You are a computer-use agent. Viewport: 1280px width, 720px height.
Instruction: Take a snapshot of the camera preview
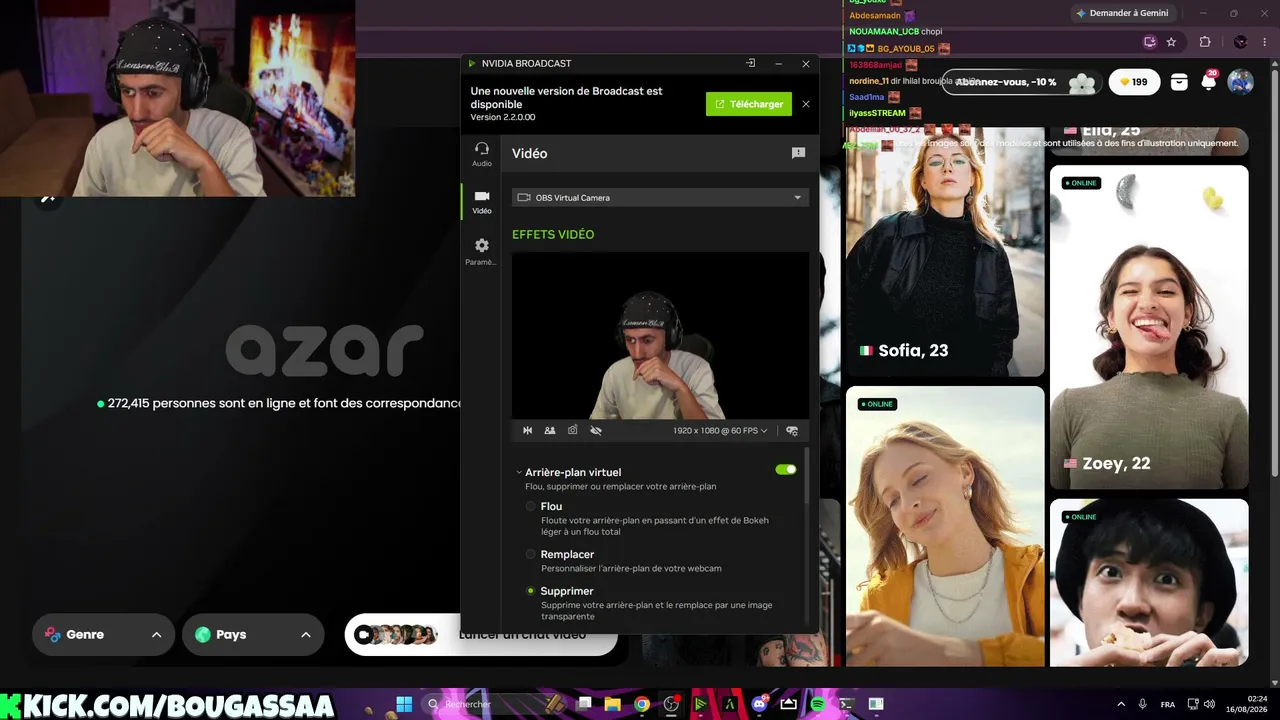pos(573,430)
